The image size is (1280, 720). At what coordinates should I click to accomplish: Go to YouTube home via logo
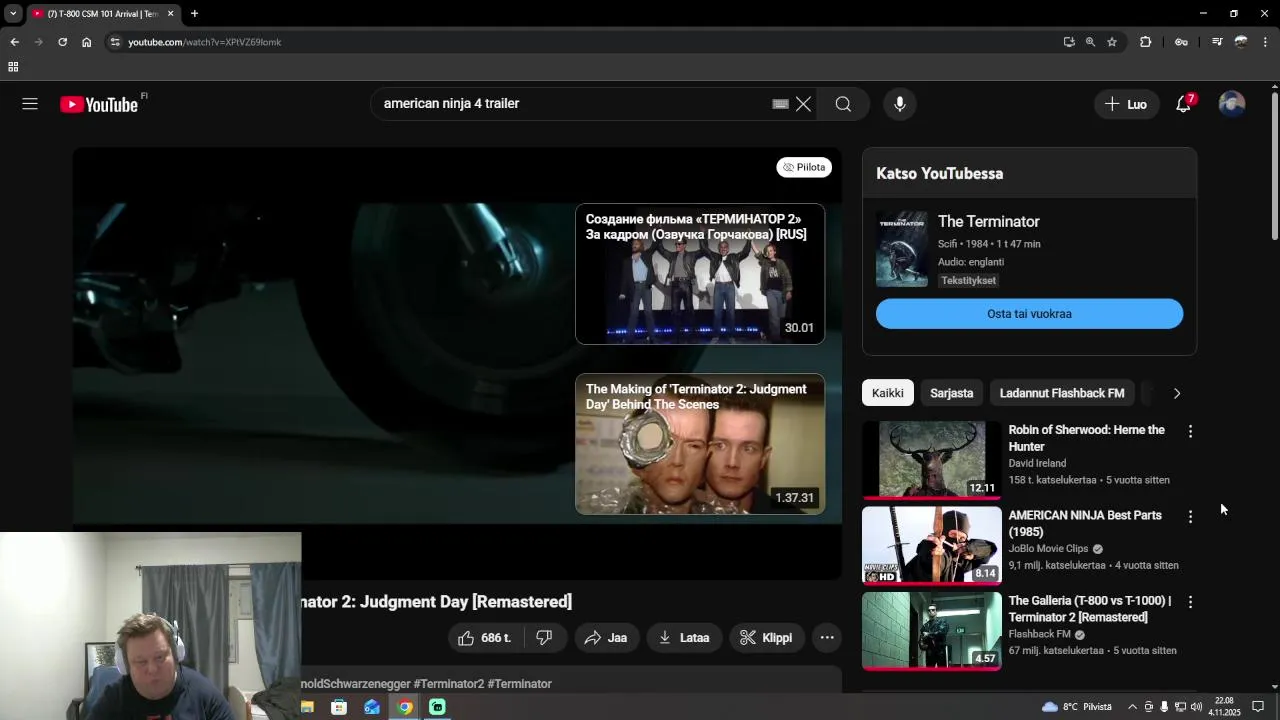pos(99,104)
